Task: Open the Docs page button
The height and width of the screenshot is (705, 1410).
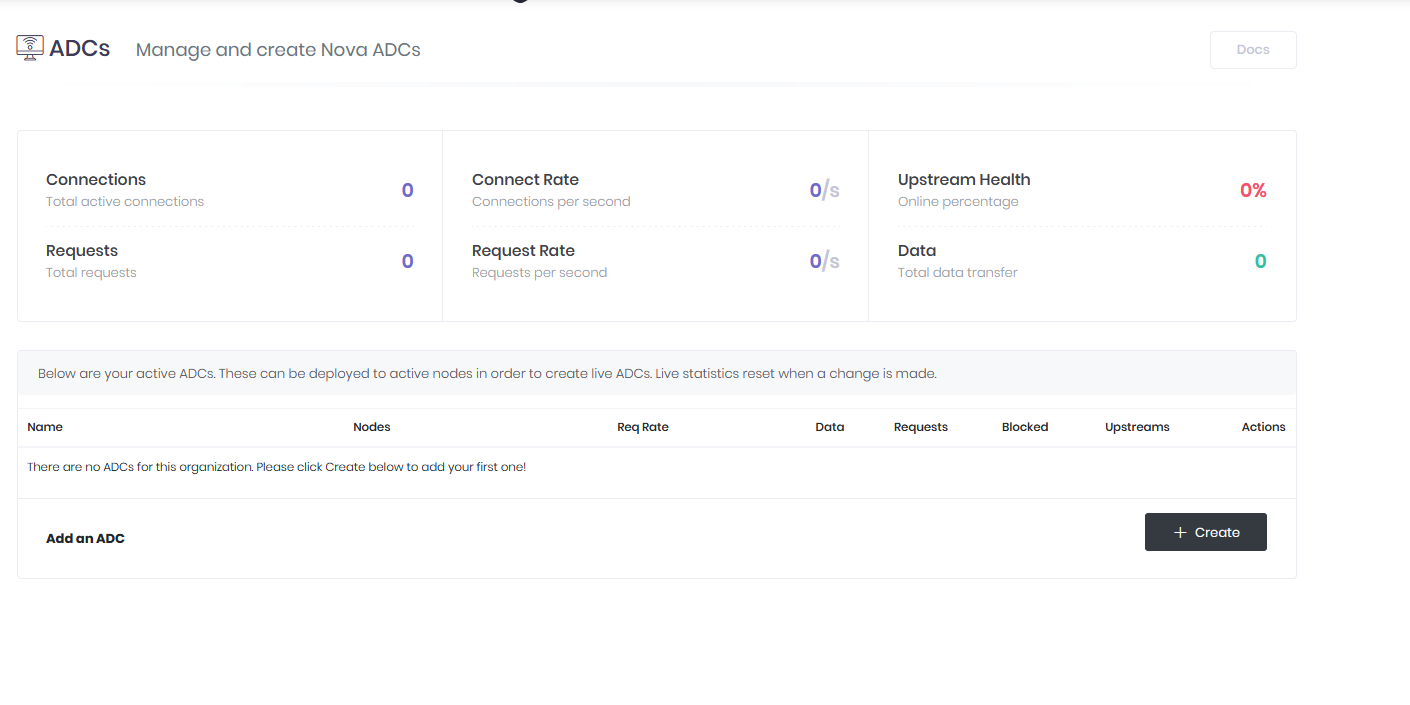Action: (1253, 50)
